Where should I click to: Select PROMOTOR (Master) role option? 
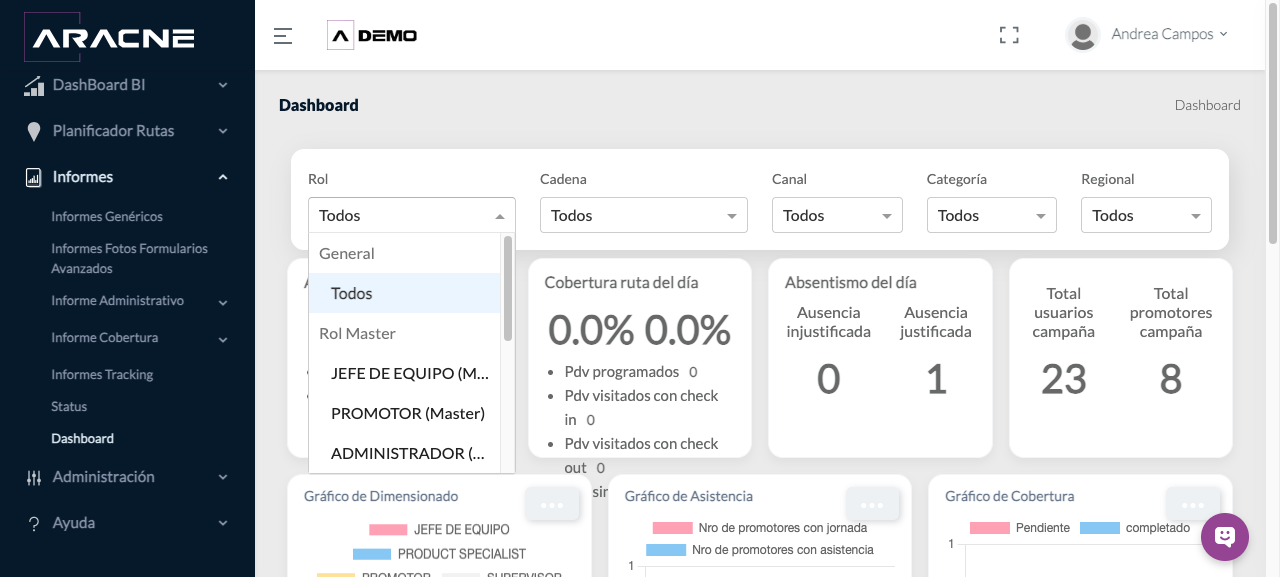tap(405, 413)
